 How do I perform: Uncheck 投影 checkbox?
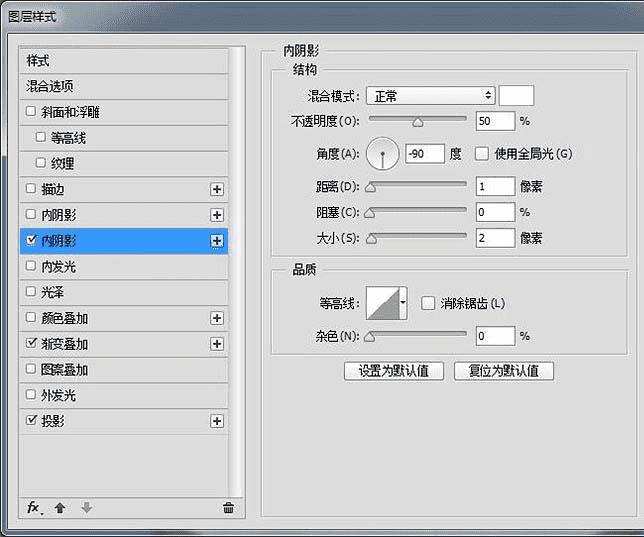[31, 420]
